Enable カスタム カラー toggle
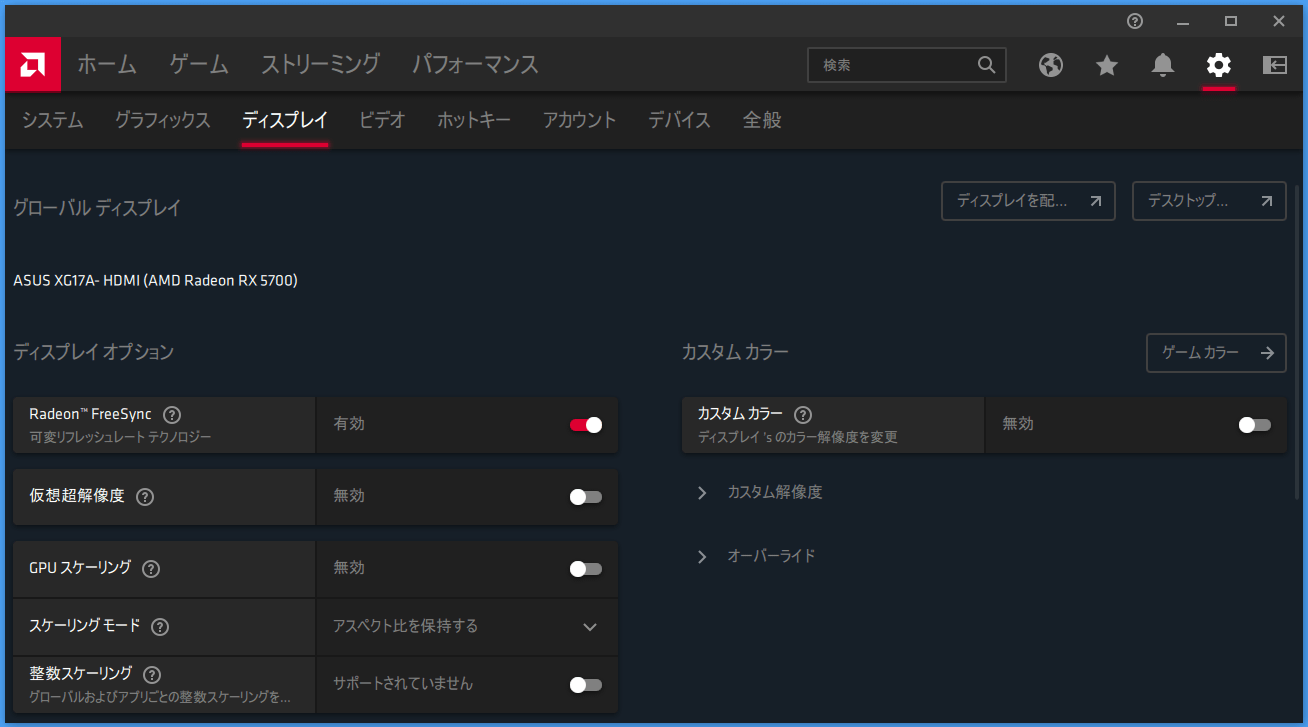Image resolution: width=1308 pixels, height=727 pixels. coord(1255,425)
